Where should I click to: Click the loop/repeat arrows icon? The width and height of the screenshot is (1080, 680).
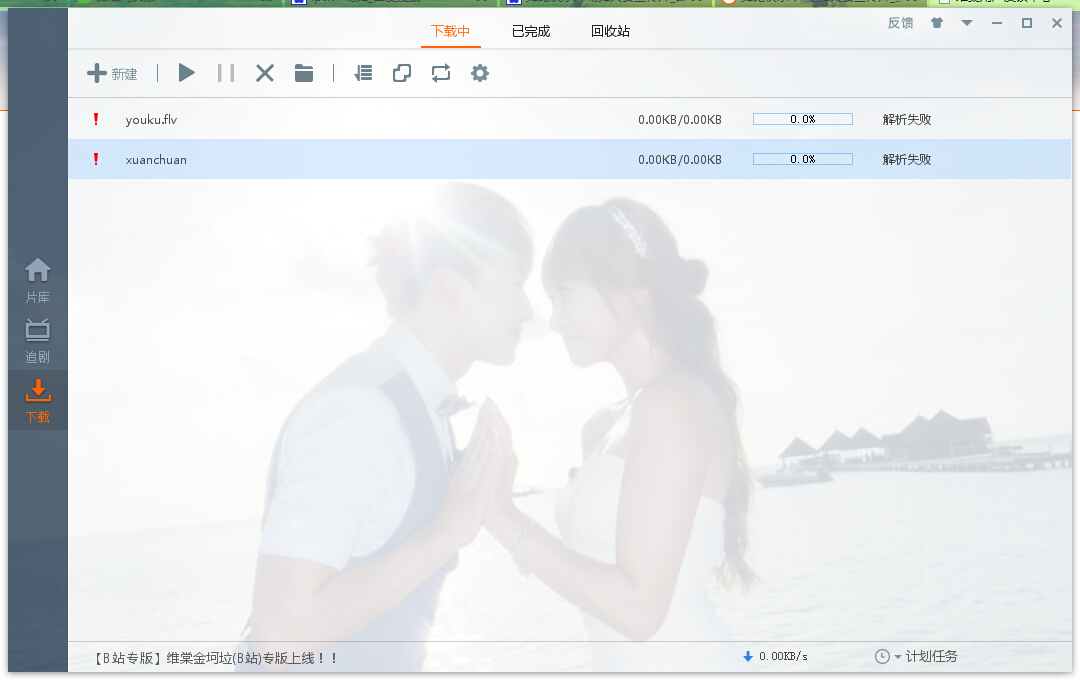(441, 73)
